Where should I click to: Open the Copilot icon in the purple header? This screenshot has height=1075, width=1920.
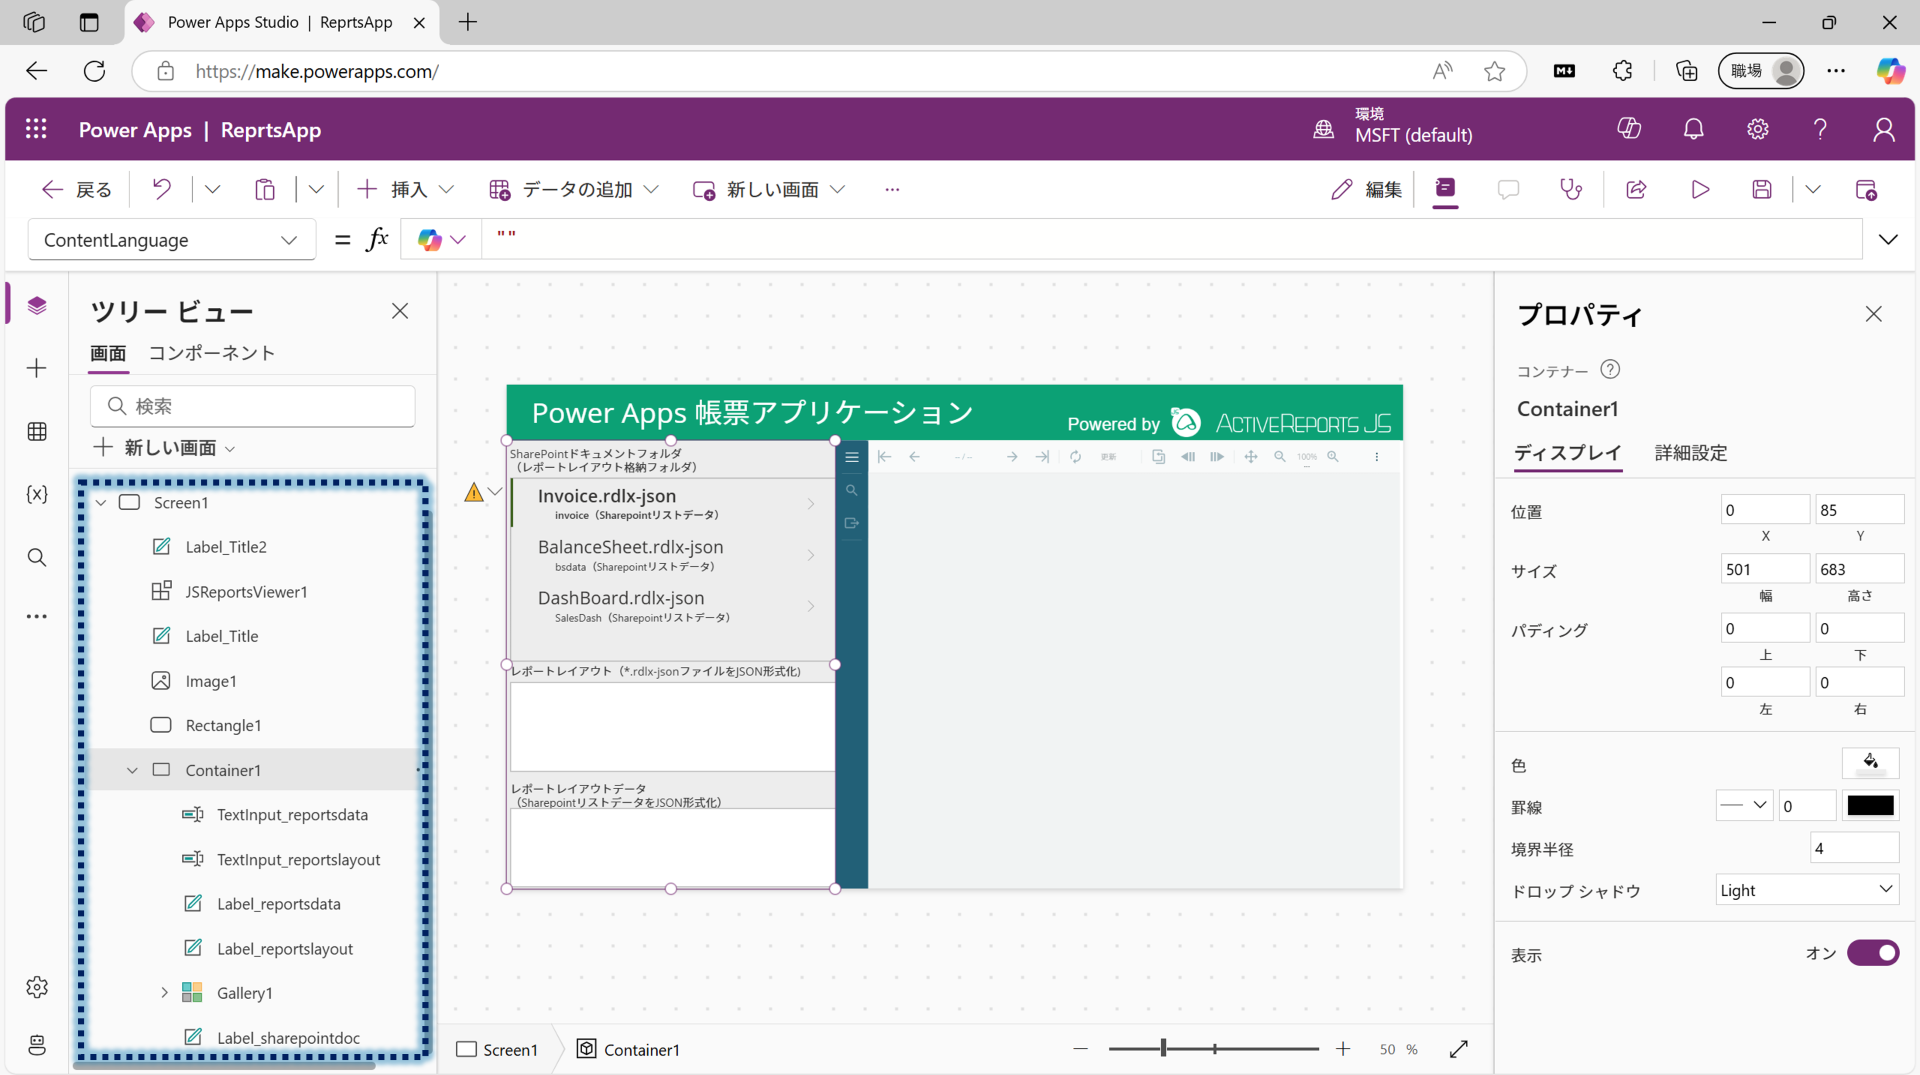click(x=1629, y=129)
